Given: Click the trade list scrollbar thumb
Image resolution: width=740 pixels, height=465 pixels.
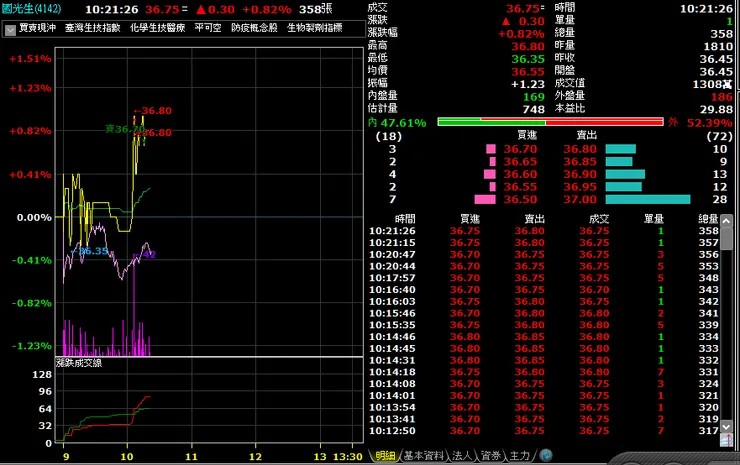Looking at the screenshot, I should (726, 238).
